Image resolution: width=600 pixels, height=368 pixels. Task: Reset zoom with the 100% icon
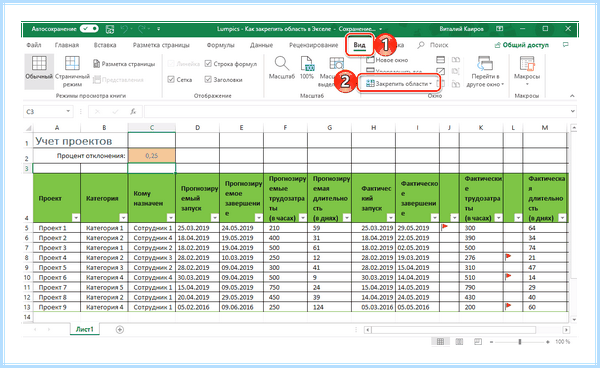click(307, 64)
